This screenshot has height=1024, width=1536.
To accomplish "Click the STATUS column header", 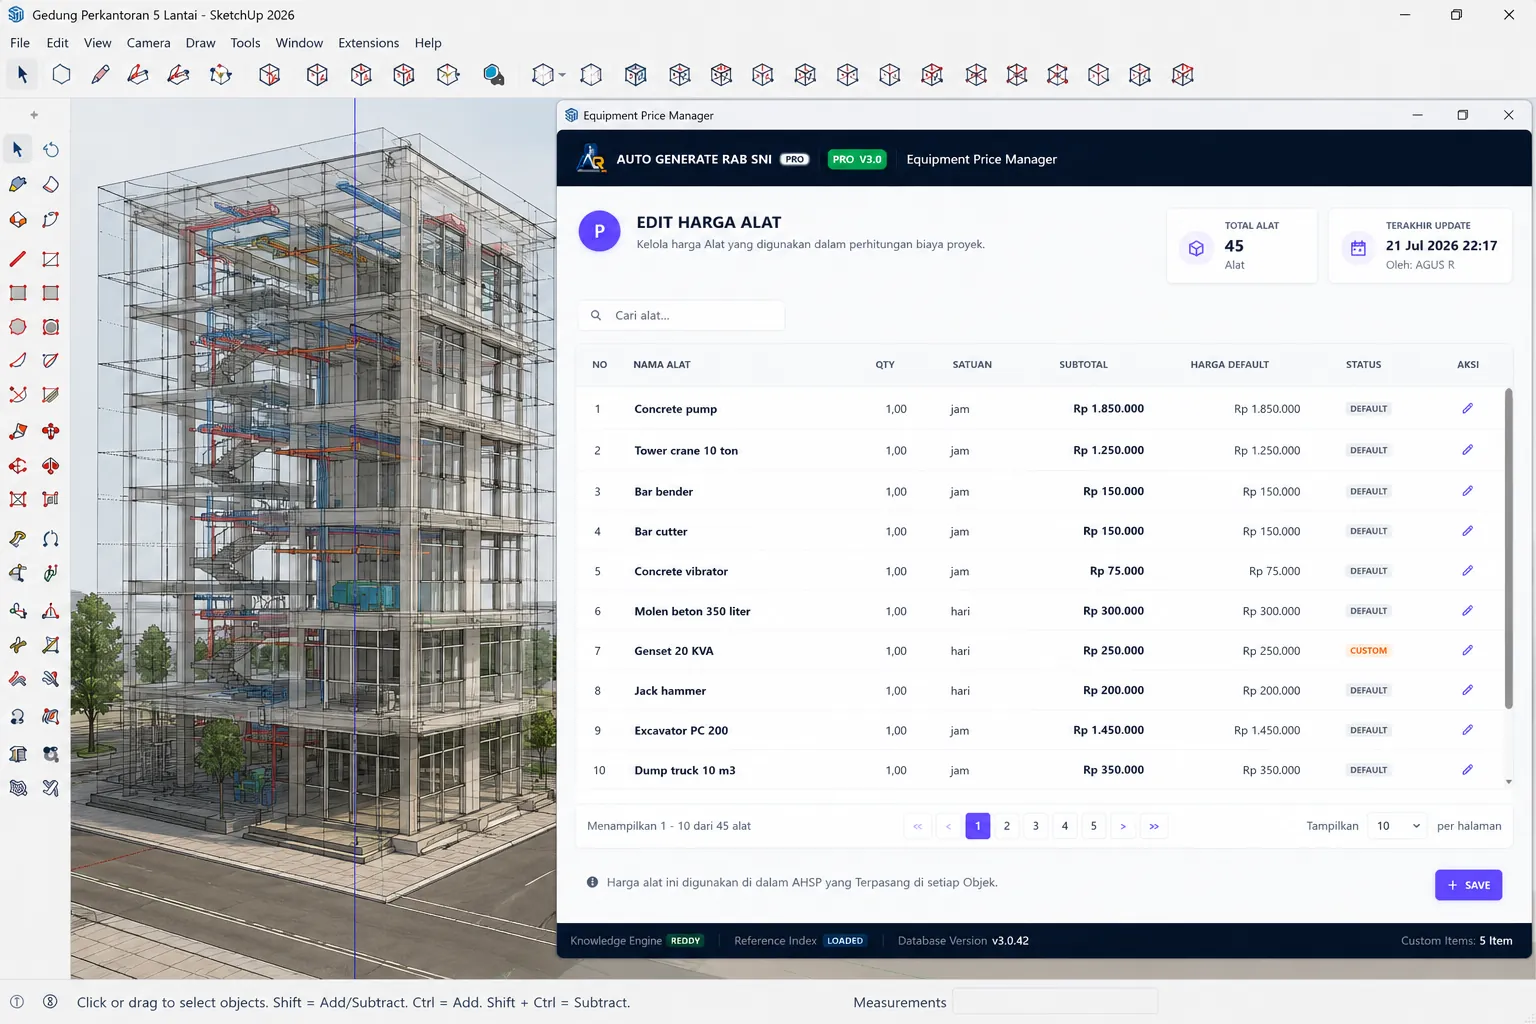I will click(x=1363, y=365).
